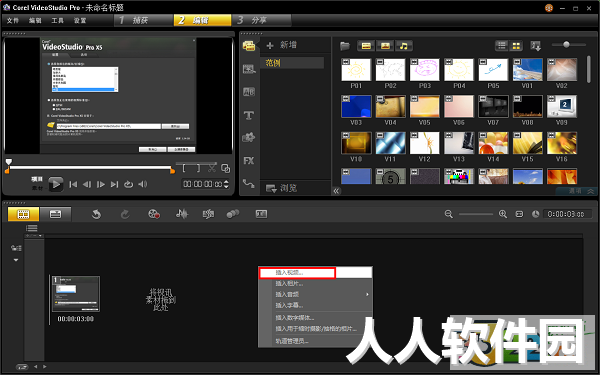Screen dimensions: 600x375
Task: Click the track list icon above storyboard
Action: click(31, 228)
